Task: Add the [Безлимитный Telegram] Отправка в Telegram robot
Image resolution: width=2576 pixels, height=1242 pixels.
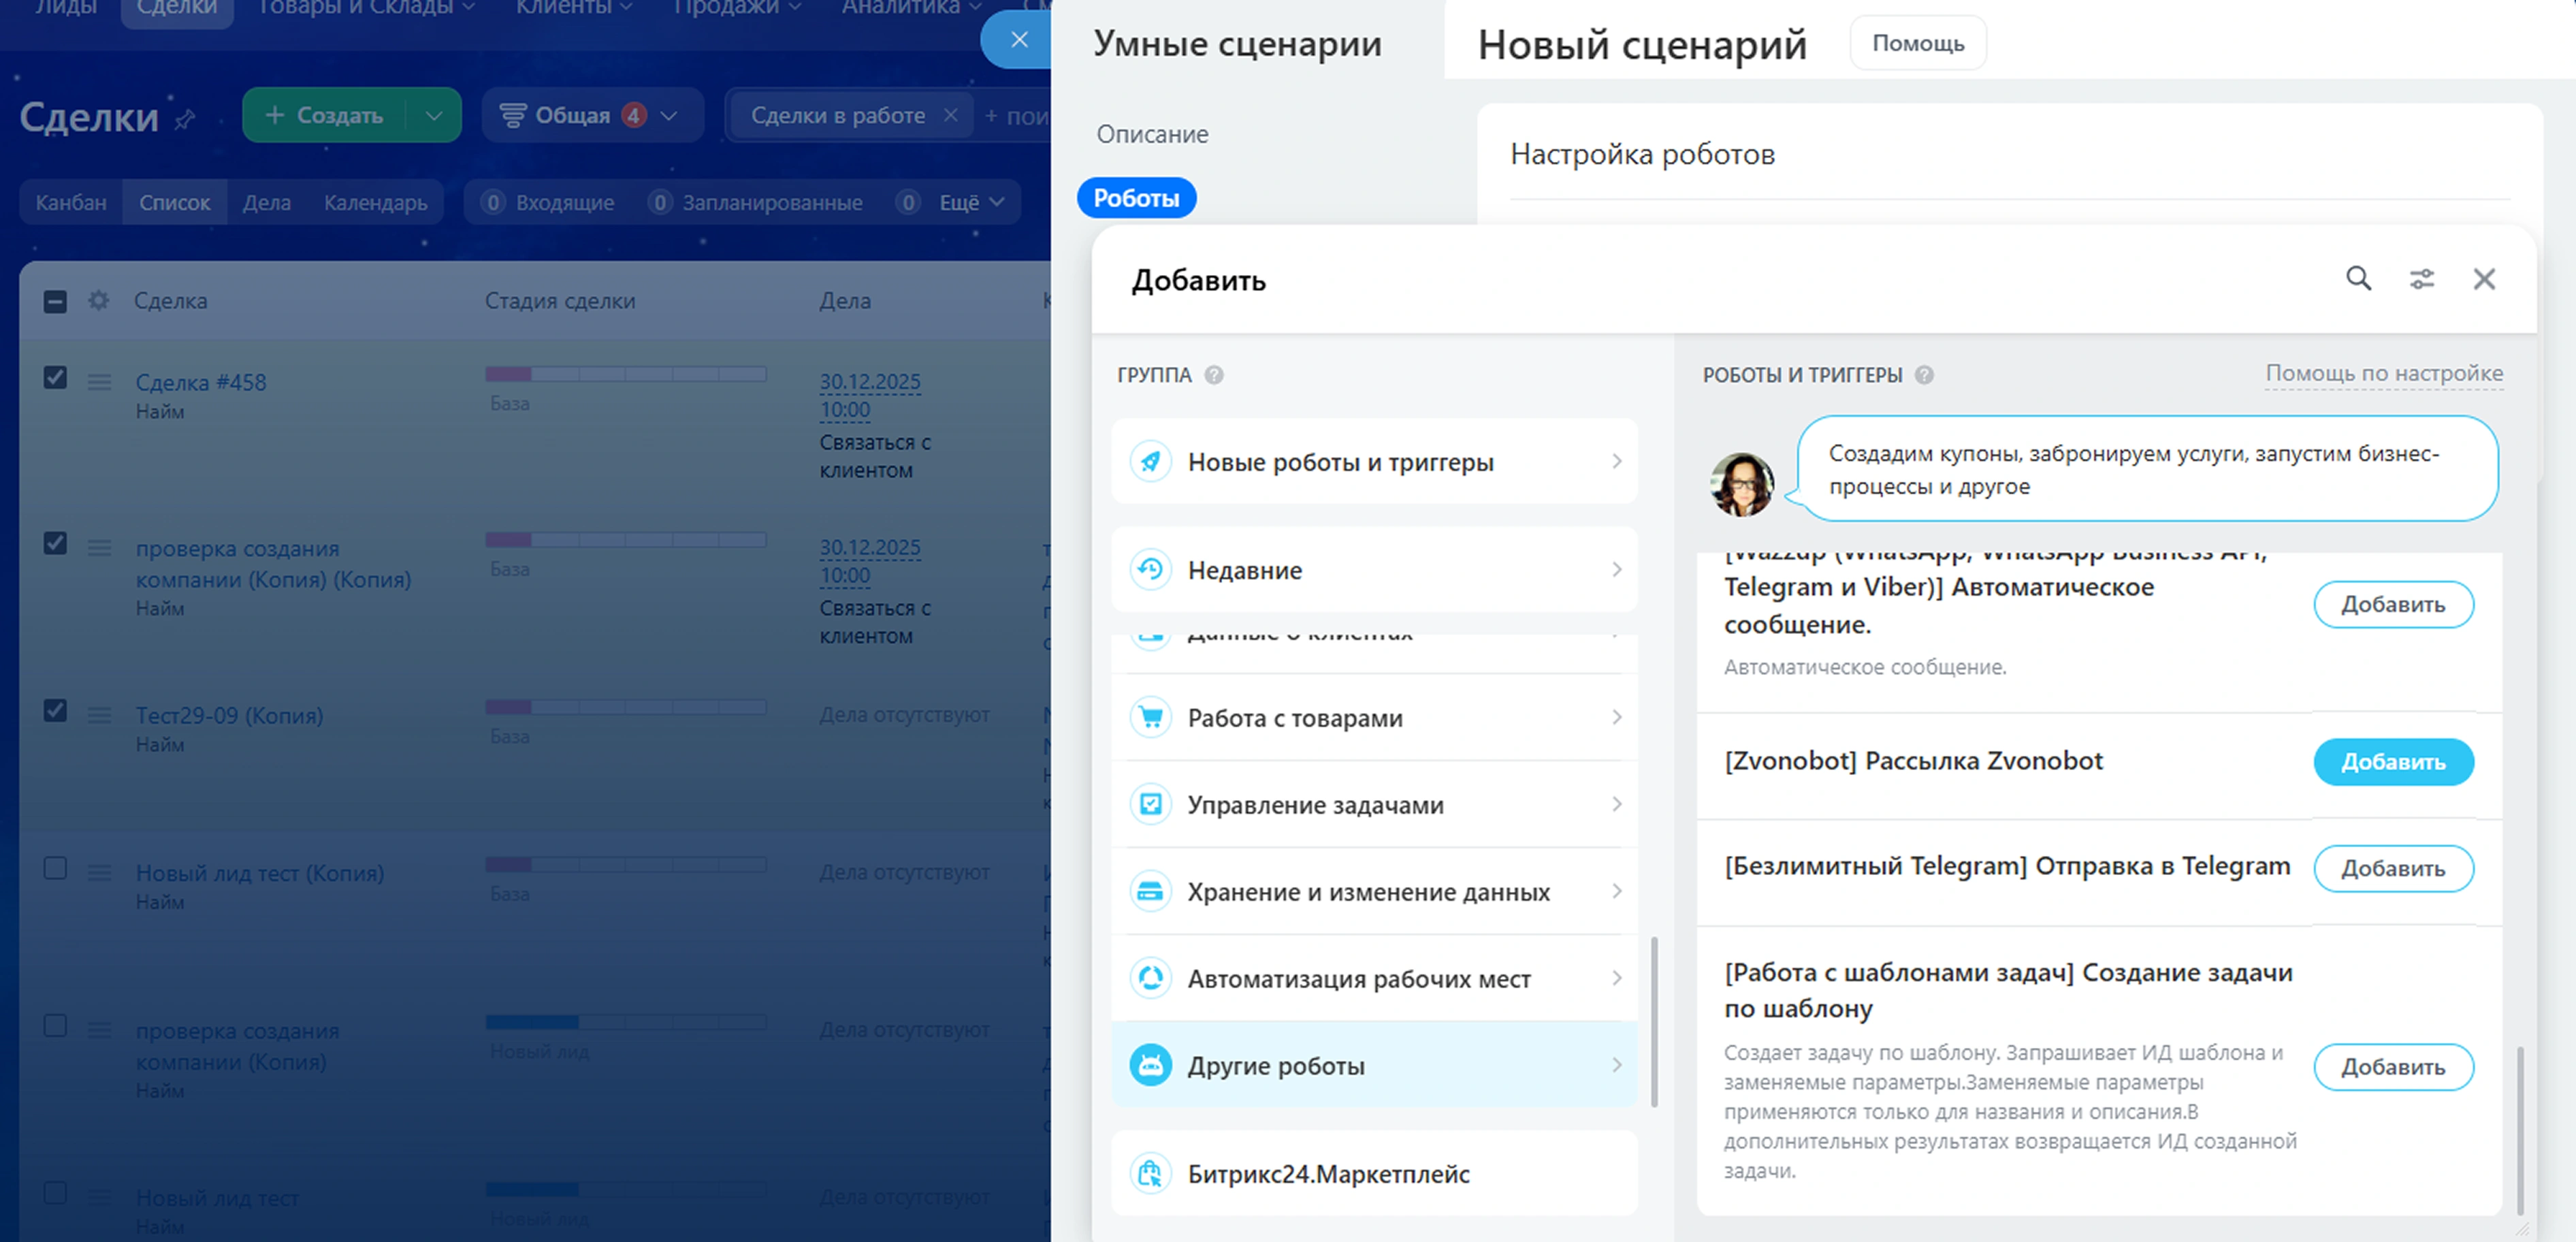Action: (2393, 868)
